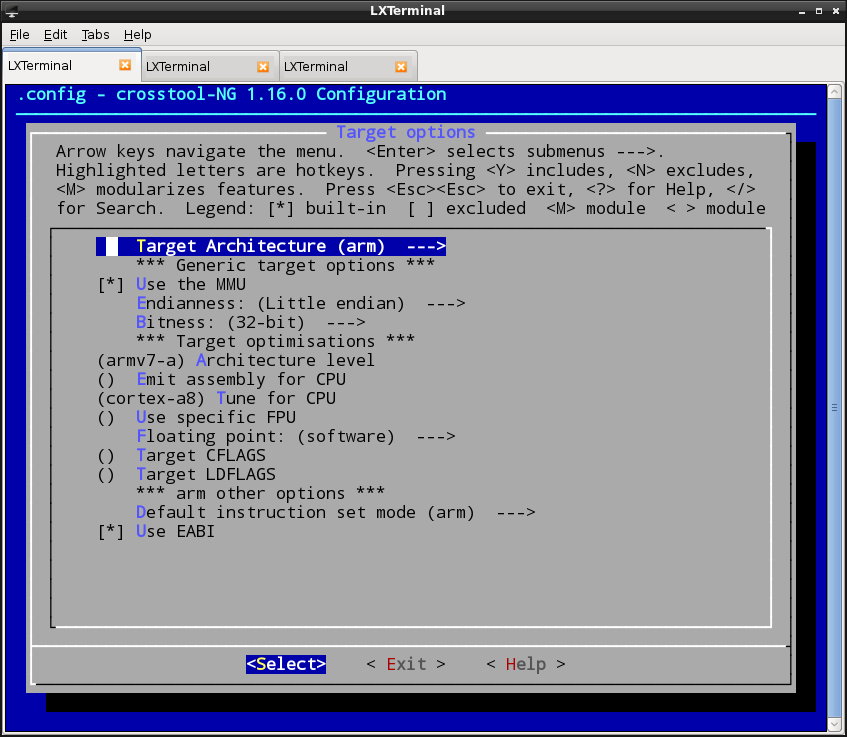Click the arm other options heading
Screen dimensions: 847x737
260,493
